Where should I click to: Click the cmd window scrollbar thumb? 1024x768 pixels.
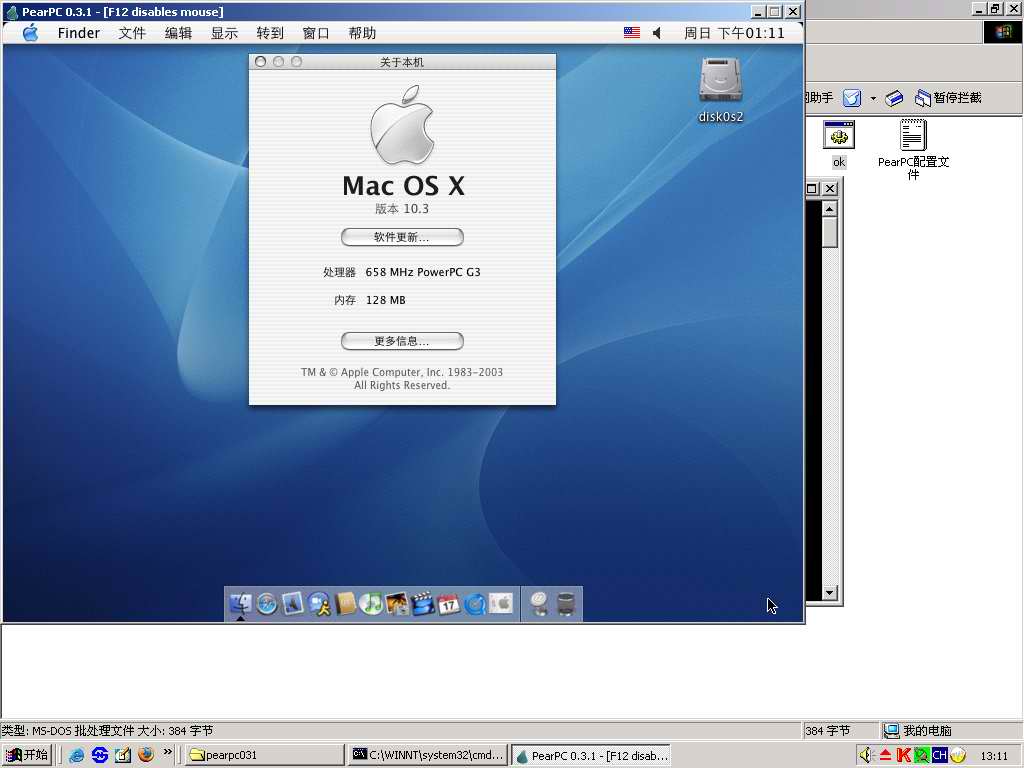coord(829,232)
